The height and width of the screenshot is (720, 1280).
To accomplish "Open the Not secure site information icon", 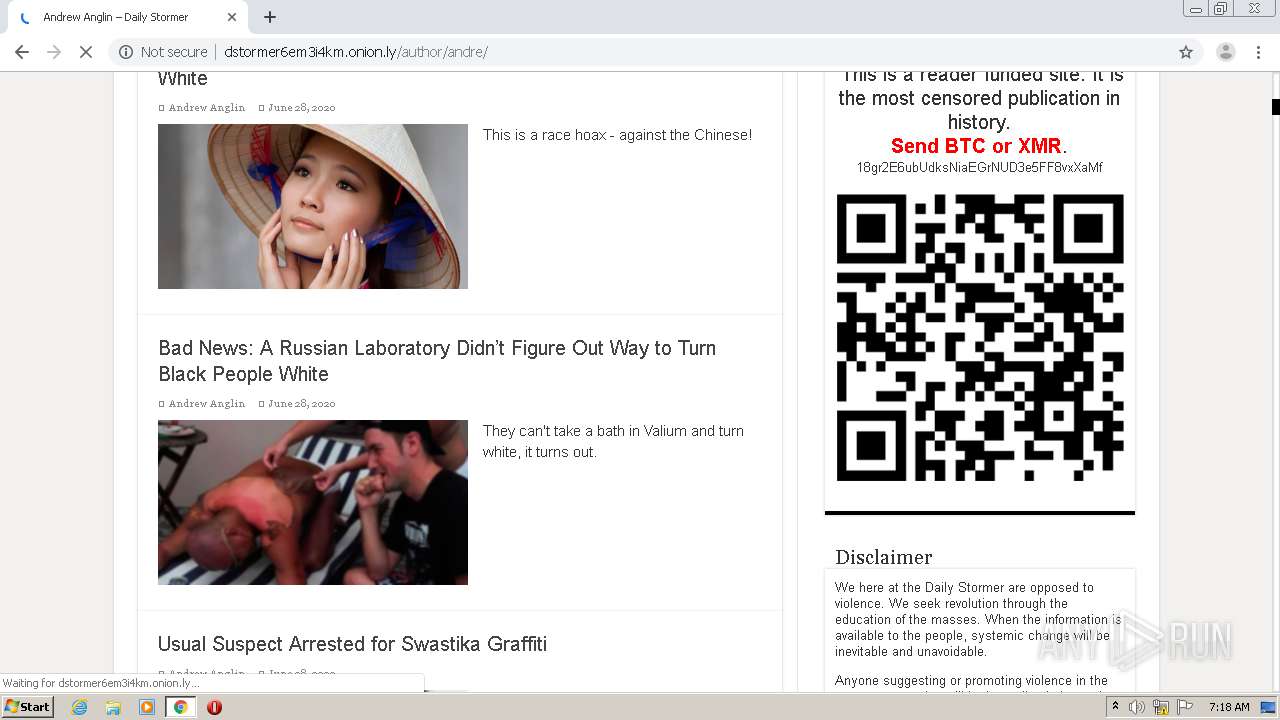I will coord(126,52).
